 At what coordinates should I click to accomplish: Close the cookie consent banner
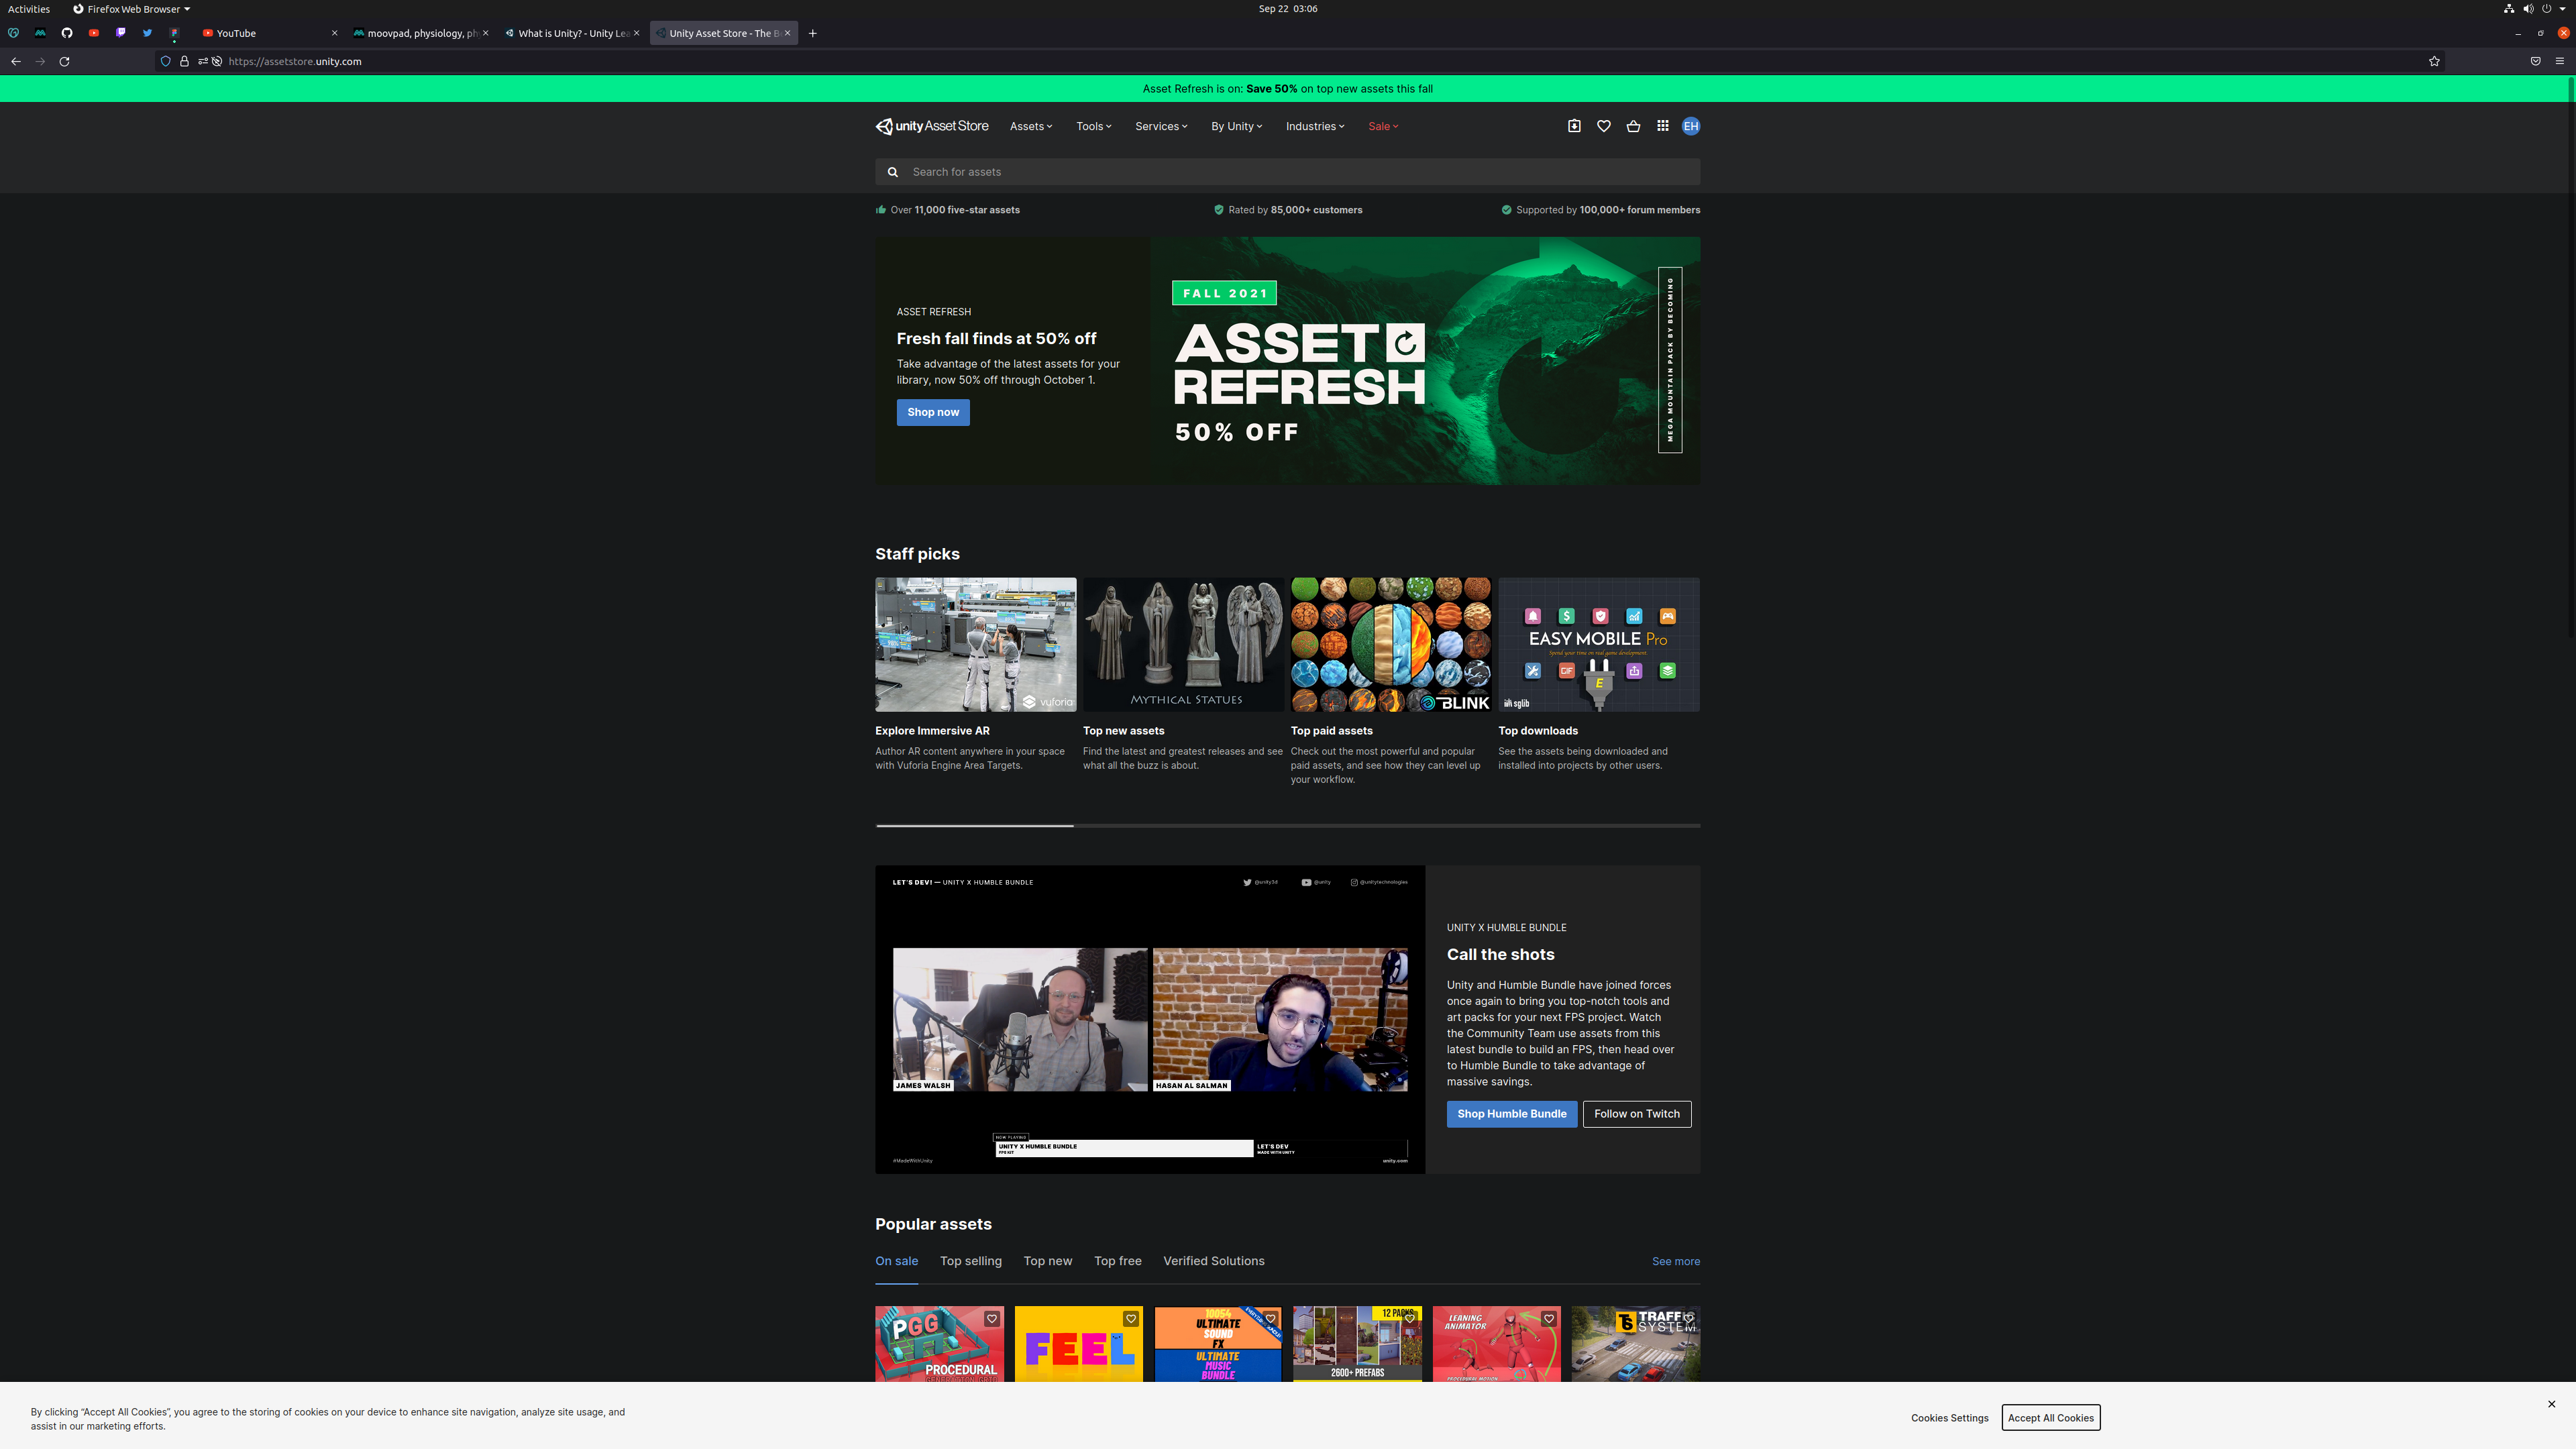(2551, 1404)
